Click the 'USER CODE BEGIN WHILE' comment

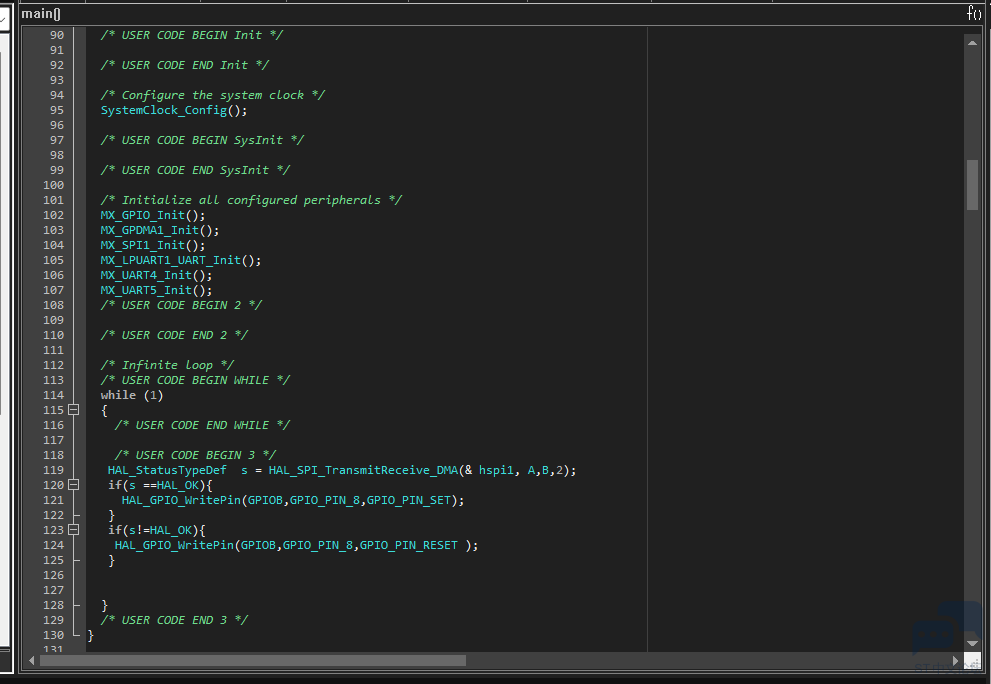point(195,380)
